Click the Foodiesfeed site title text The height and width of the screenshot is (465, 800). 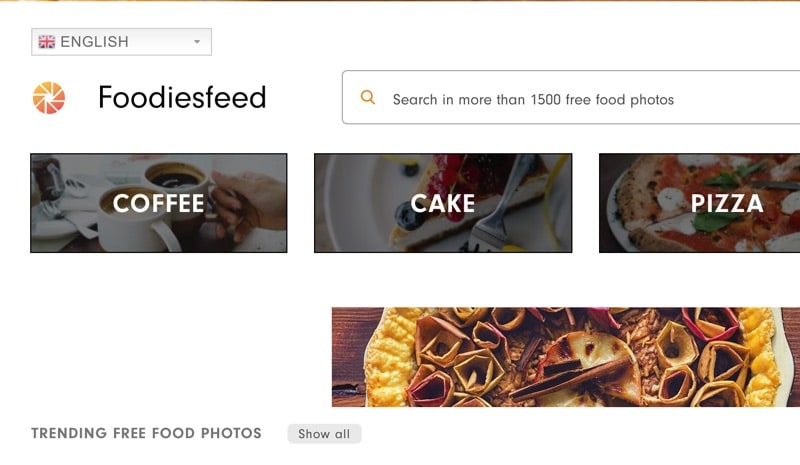[182, 98]
